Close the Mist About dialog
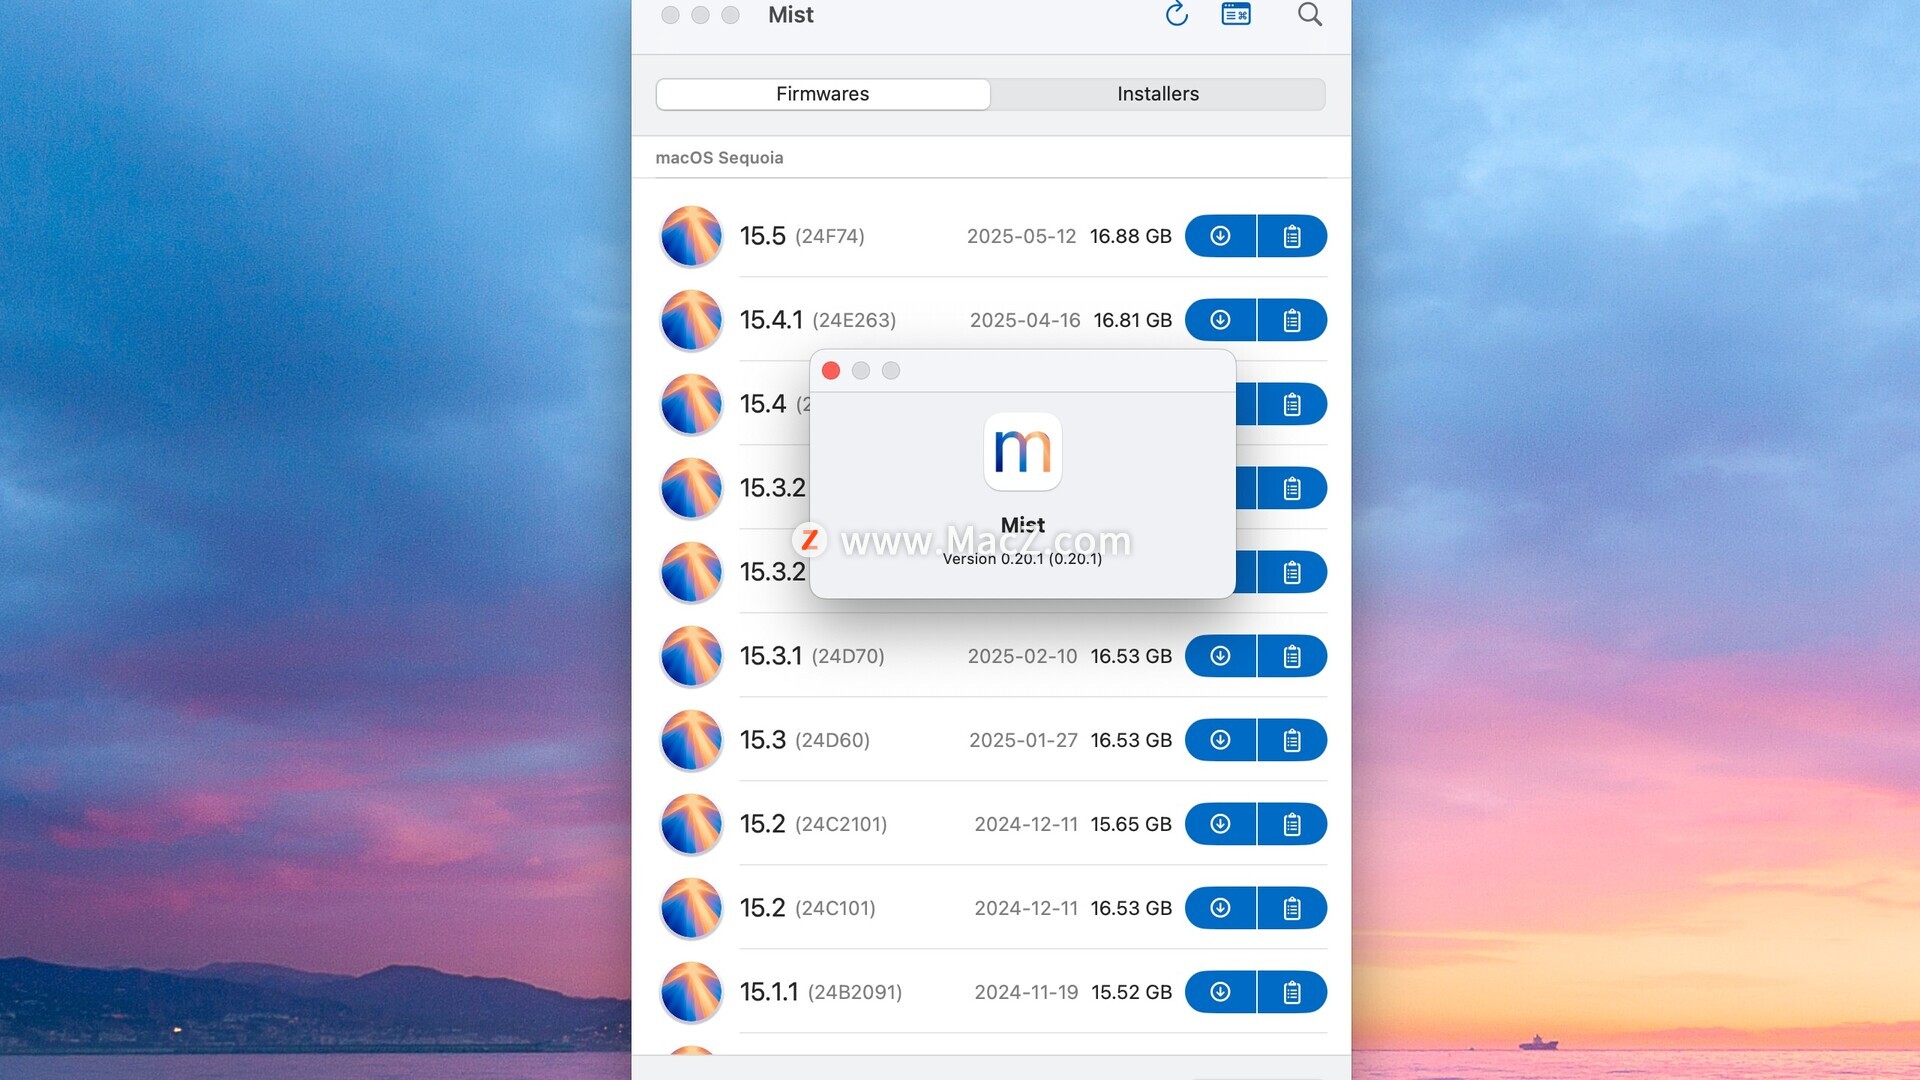Viewport: 1920px width, 1080px height. [831, 371]
